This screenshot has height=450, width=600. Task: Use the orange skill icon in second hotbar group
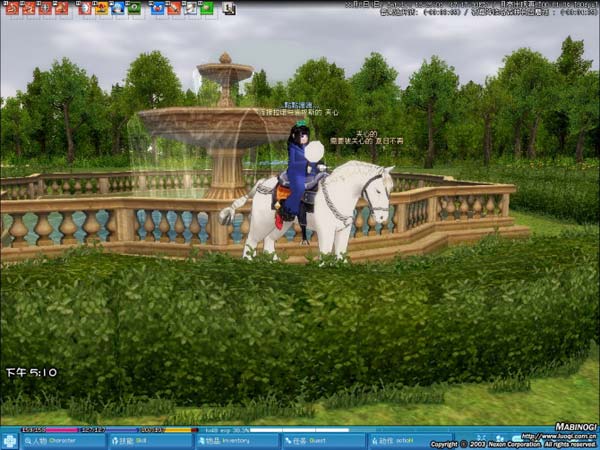coord(101,8)
